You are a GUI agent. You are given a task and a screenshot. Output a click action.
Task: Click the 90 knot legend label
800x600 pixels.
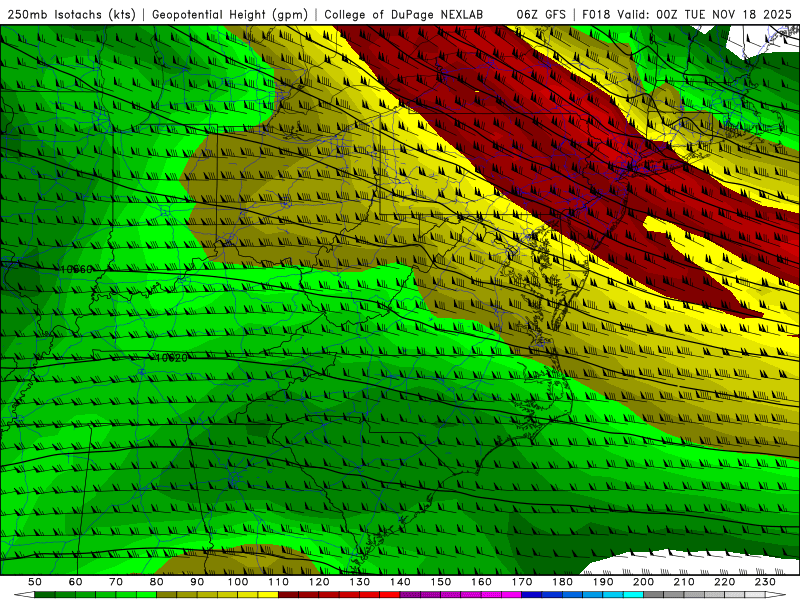pyautogui.click(x=197, y=582)
